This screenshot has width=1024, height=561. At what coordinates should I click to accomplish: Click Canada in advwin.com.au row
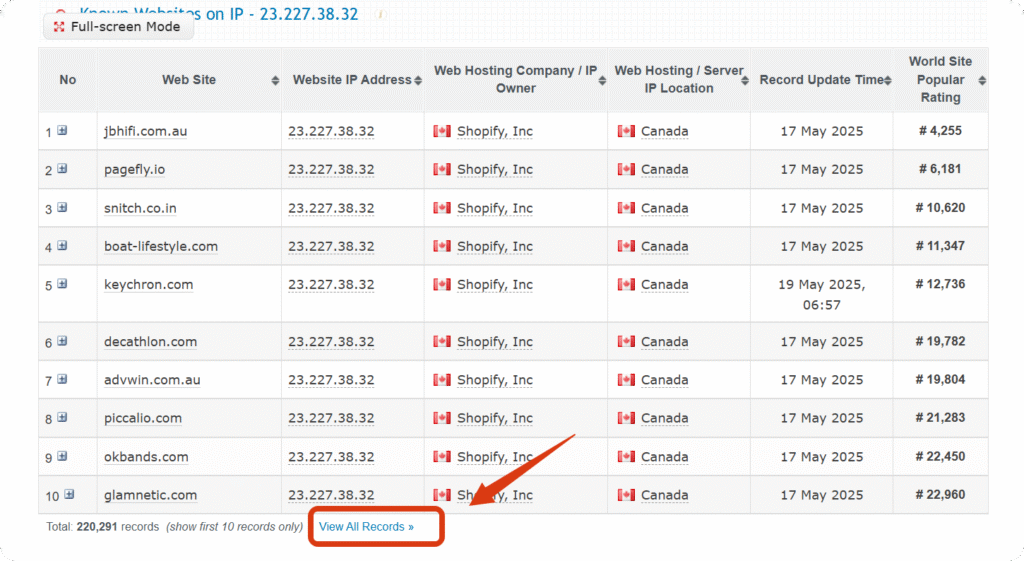coord(664,380)
